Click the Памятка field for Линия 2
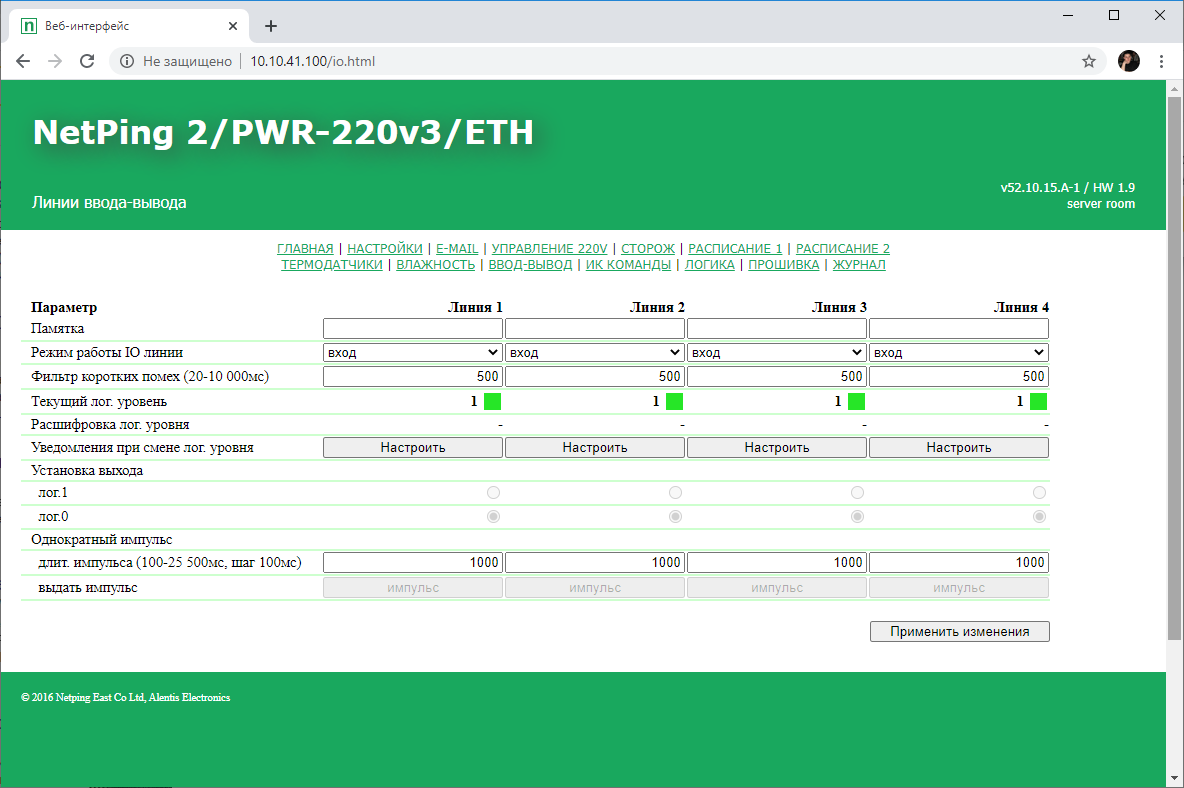1184x788 pixels. pyautogui.click(x=595, y=328)
